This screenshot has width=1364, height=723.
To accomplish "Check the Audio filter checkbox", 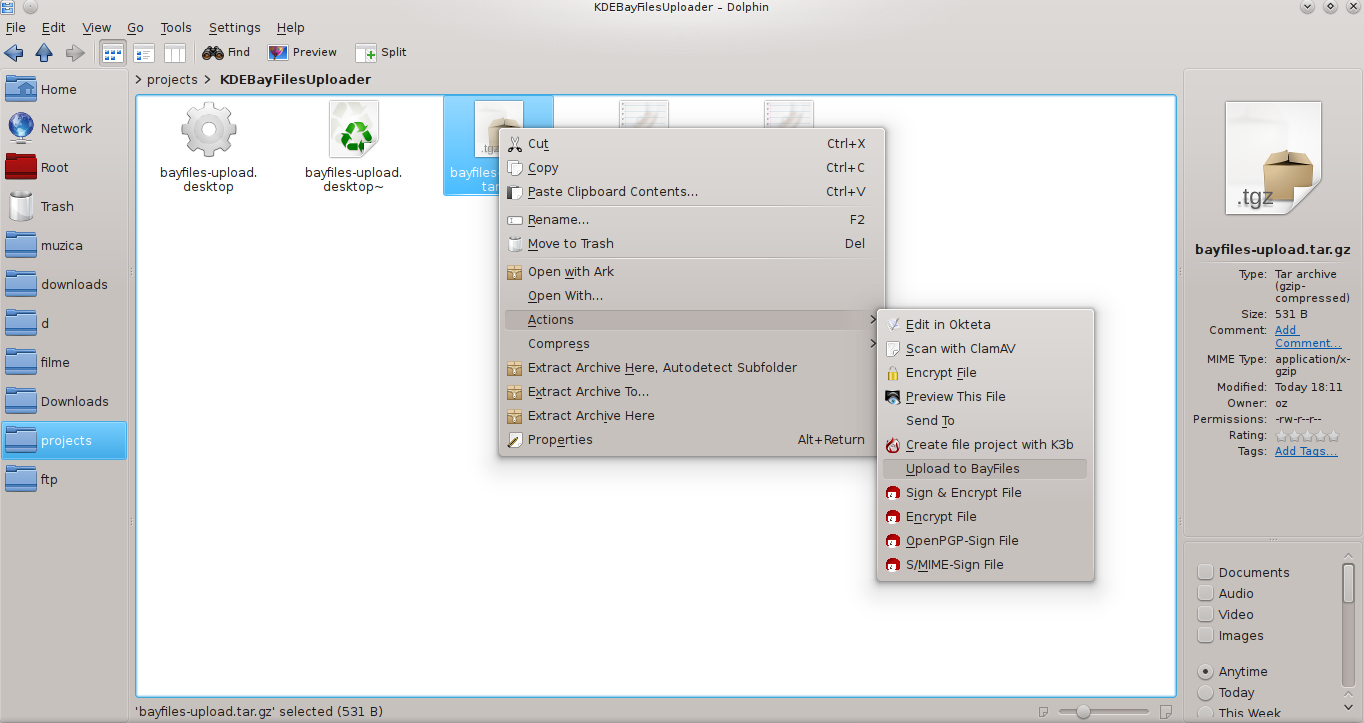I will pos(1206,593).
